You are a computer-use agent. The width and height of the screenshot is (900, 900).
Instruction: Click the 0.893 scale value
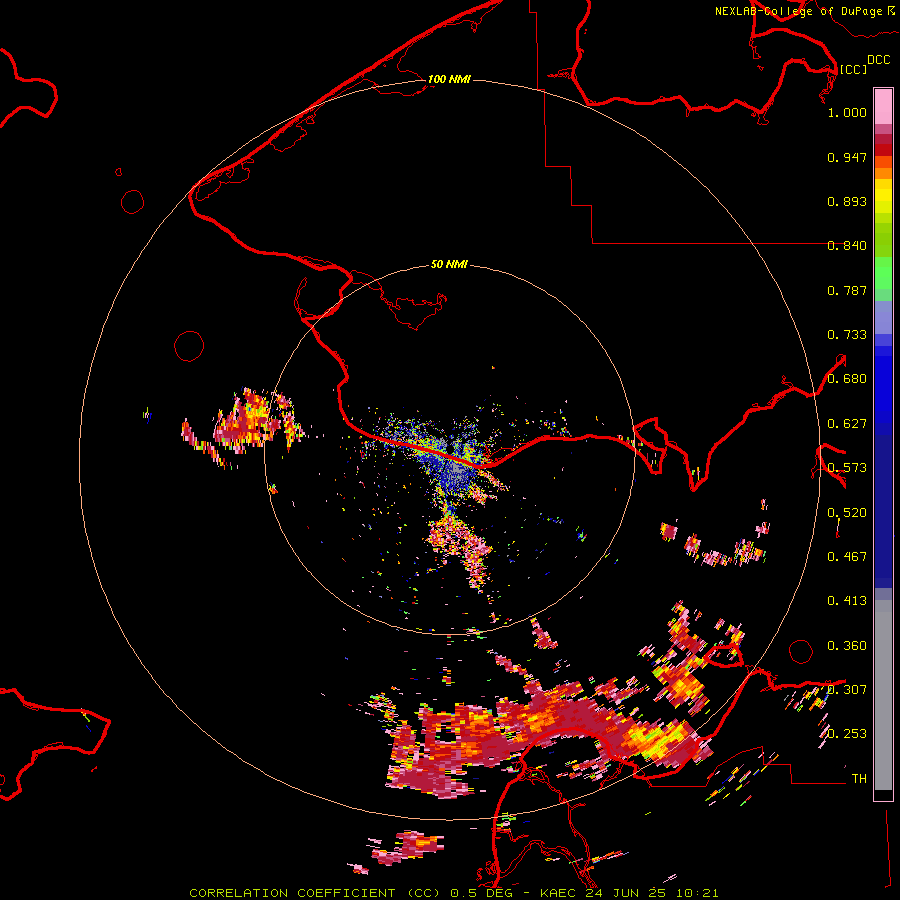pyautogui.click(x=847, y=201)
